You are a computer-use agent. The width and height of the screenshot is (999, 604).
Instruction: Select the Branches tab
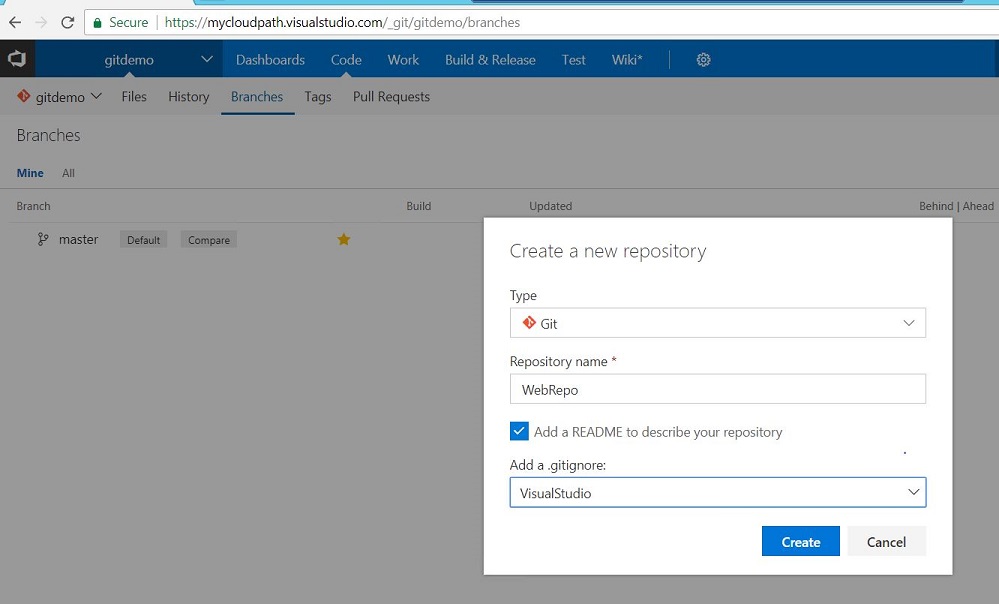[257, 97]
